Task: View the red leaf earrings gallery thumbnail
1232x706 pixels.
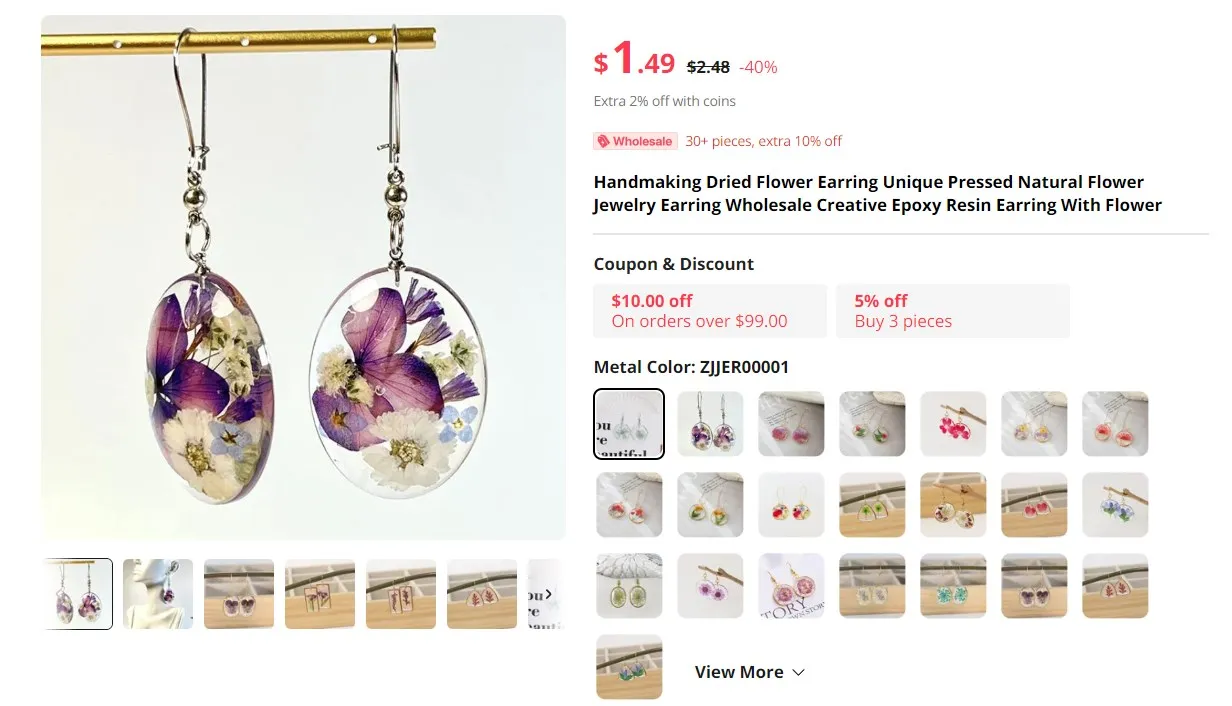Action: 482,594
